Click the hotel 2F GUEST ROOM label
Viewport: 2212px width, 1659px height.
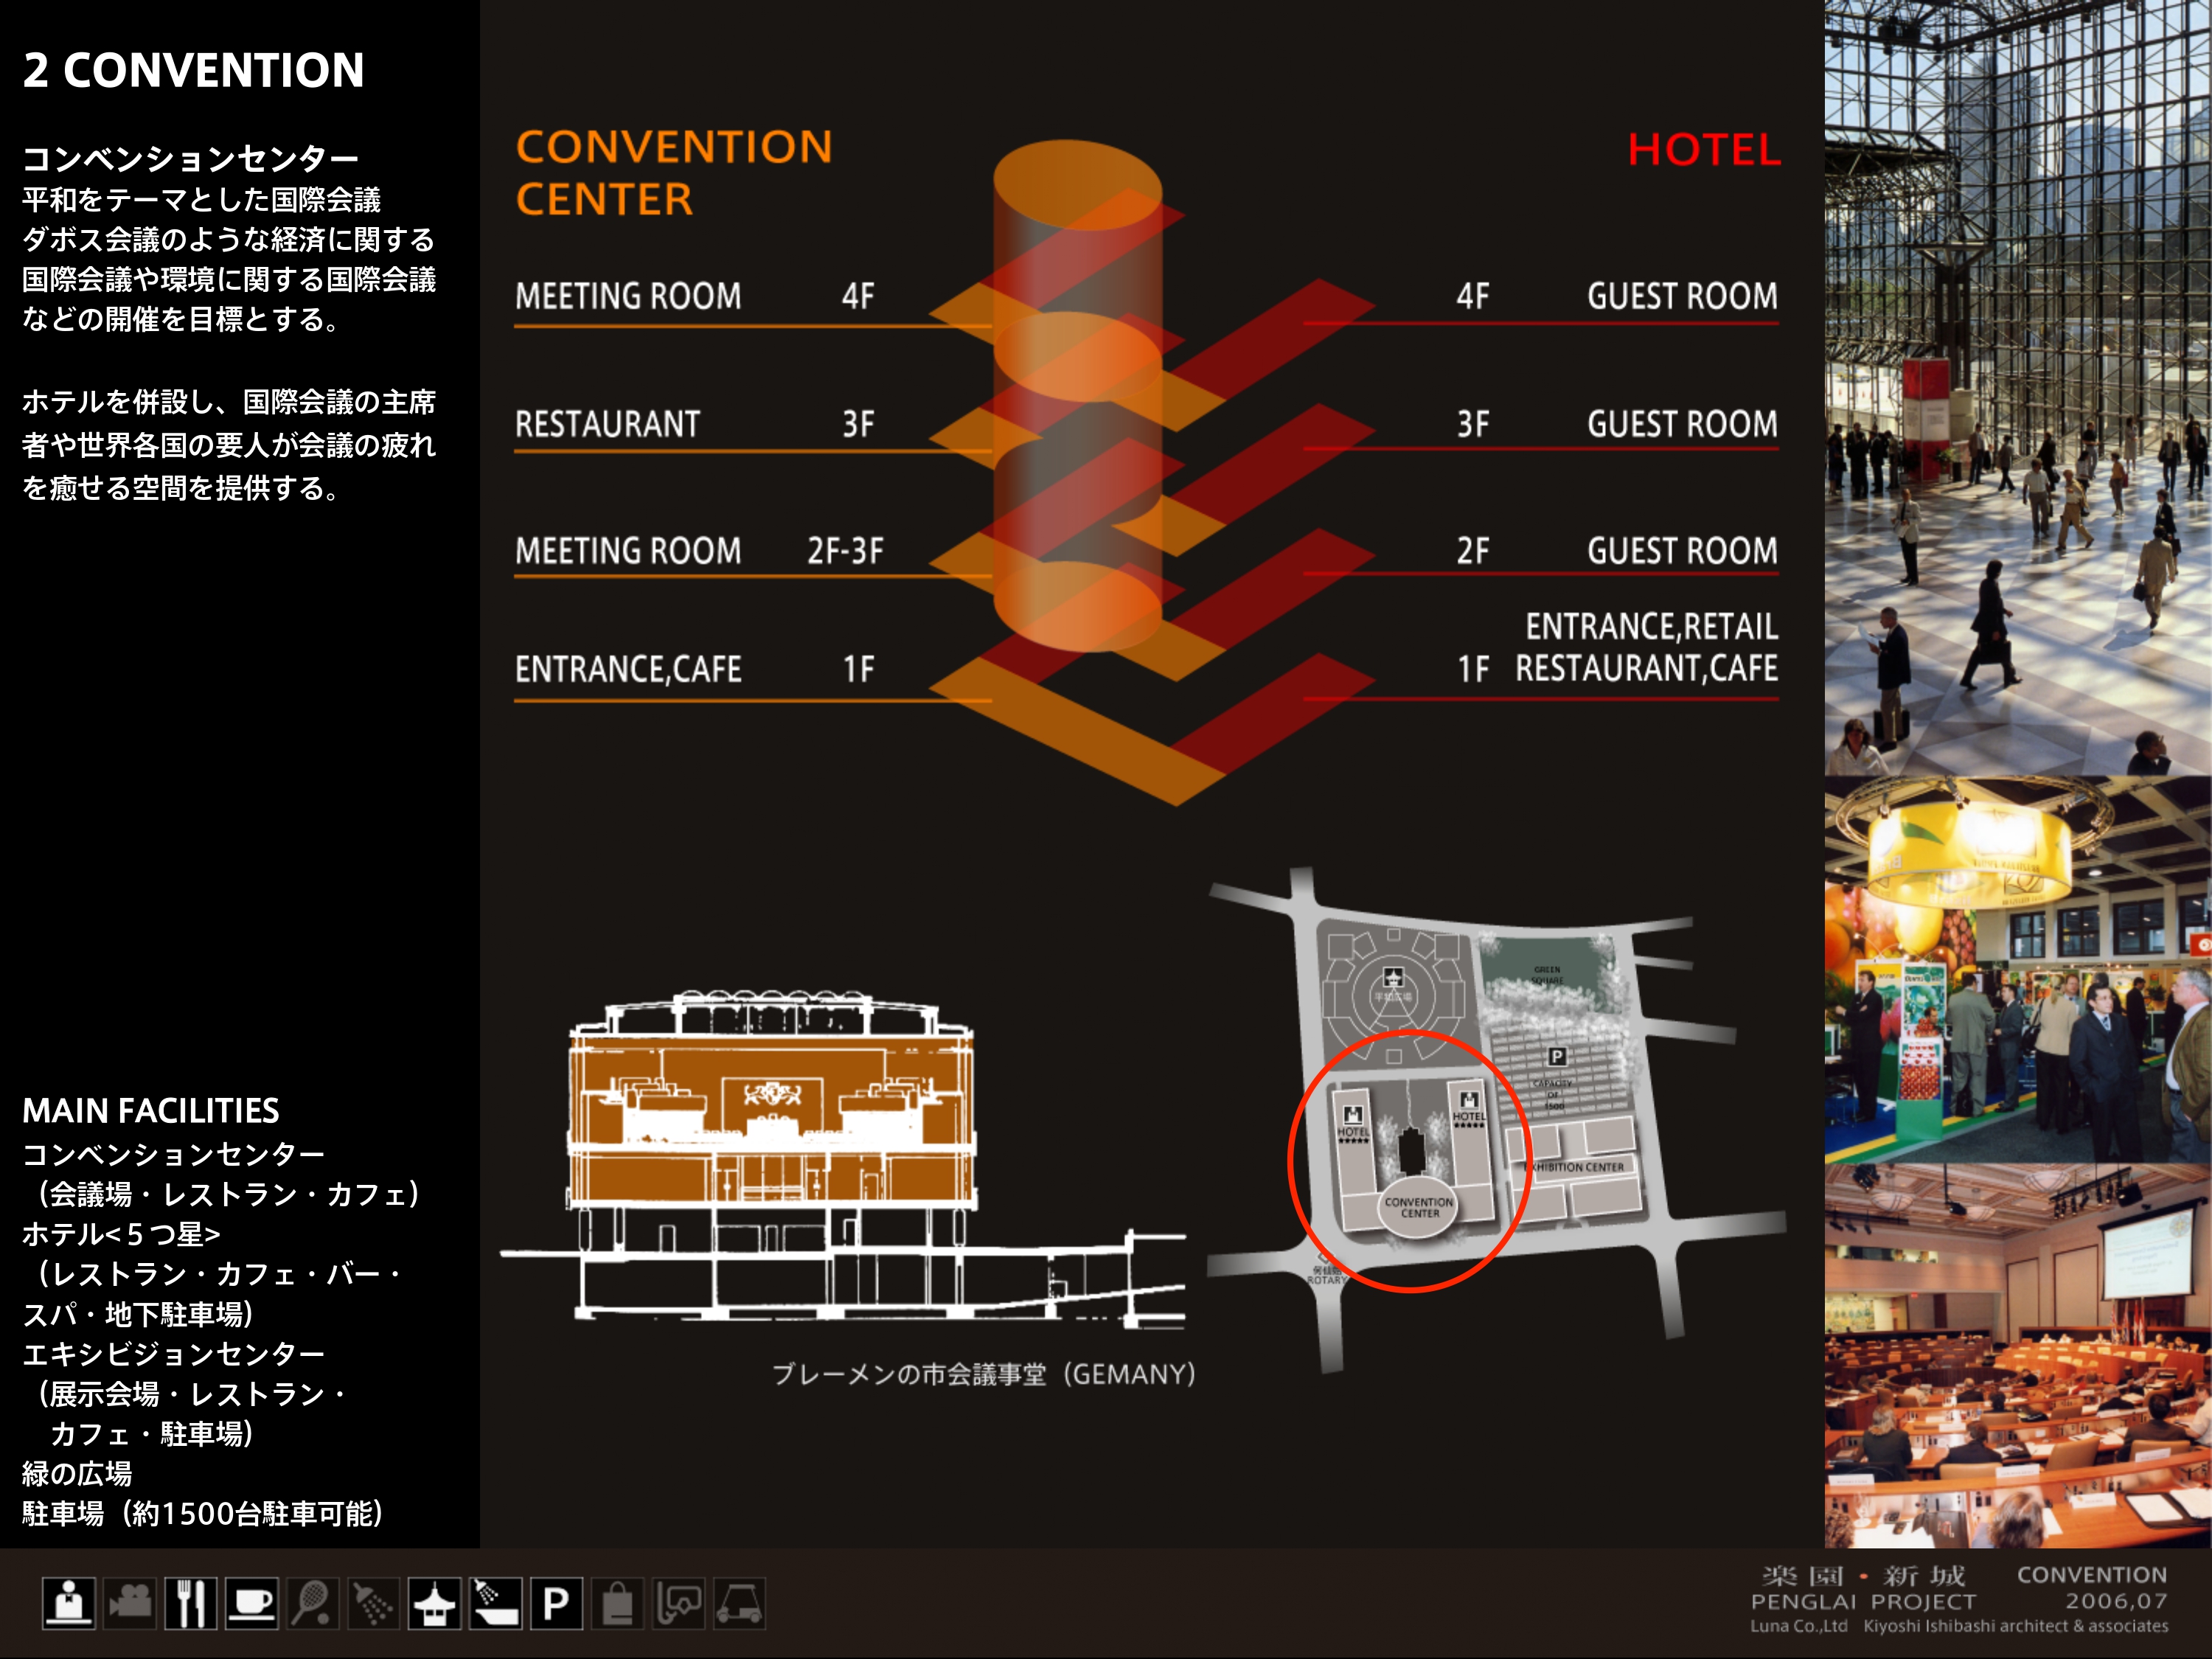click(x=1617, y=551)
